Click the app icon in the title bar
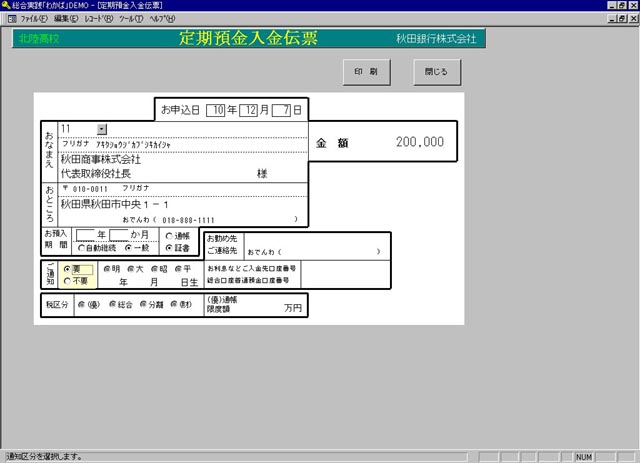 pyautogui.click(x=6, y=6)
